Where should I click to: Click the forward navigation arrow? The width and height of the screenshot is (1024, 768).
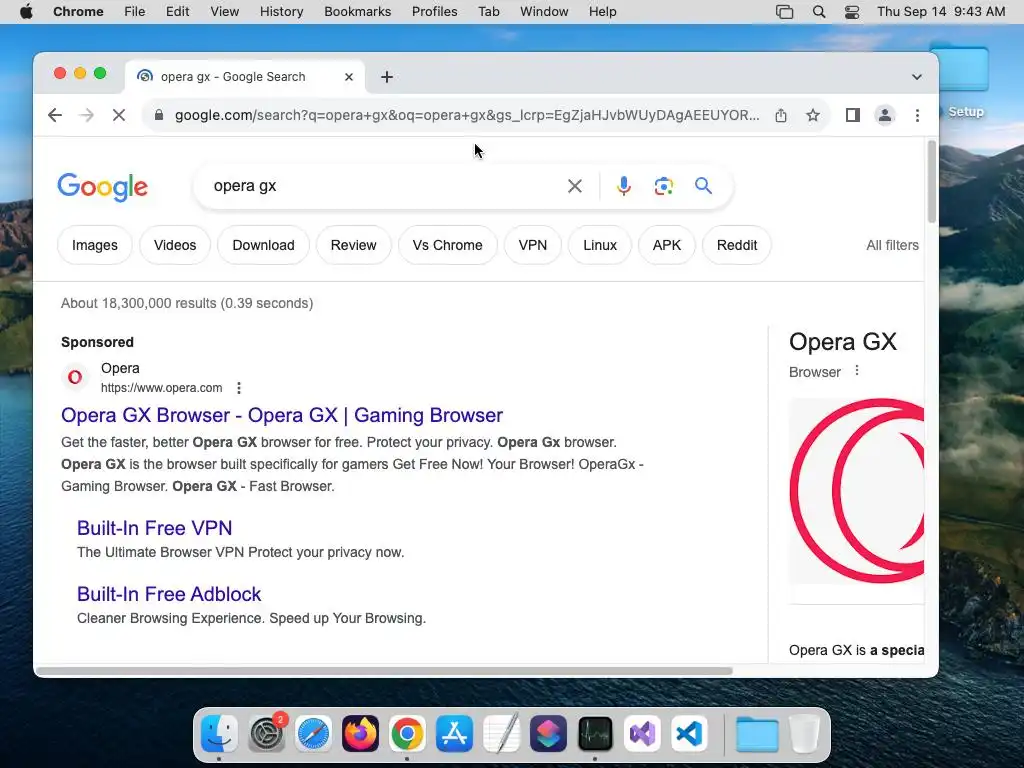(x=86, y=116)
